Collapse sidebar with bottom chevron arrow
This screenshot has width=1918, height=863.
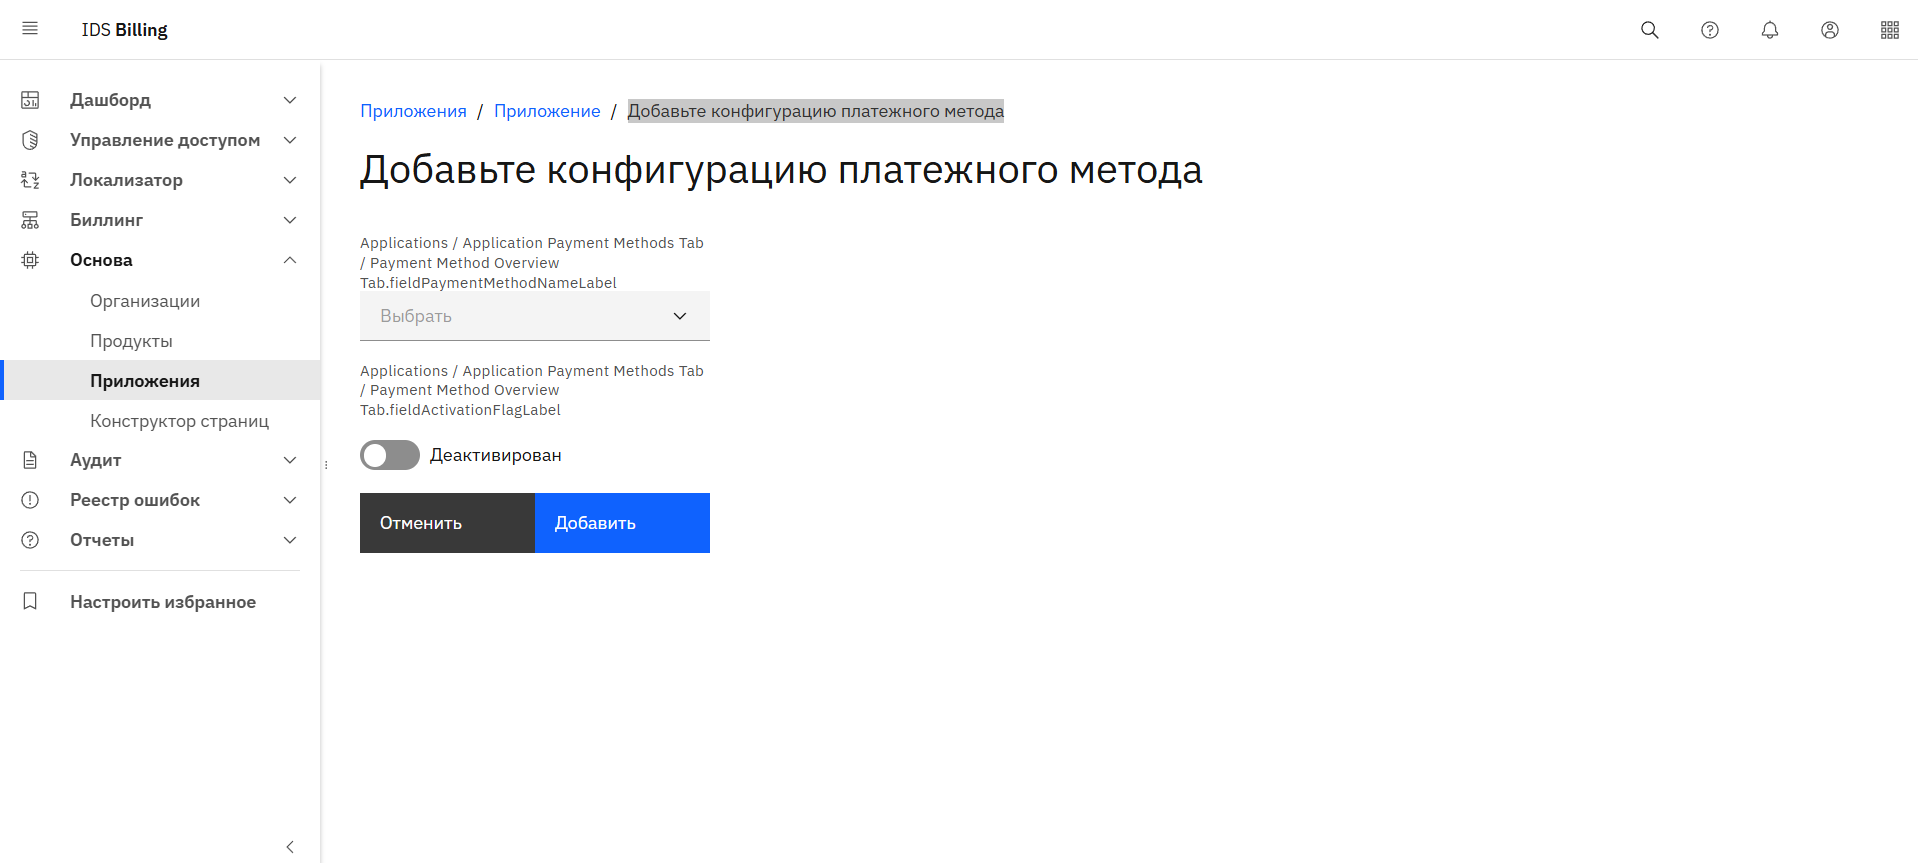coord(290,847)
